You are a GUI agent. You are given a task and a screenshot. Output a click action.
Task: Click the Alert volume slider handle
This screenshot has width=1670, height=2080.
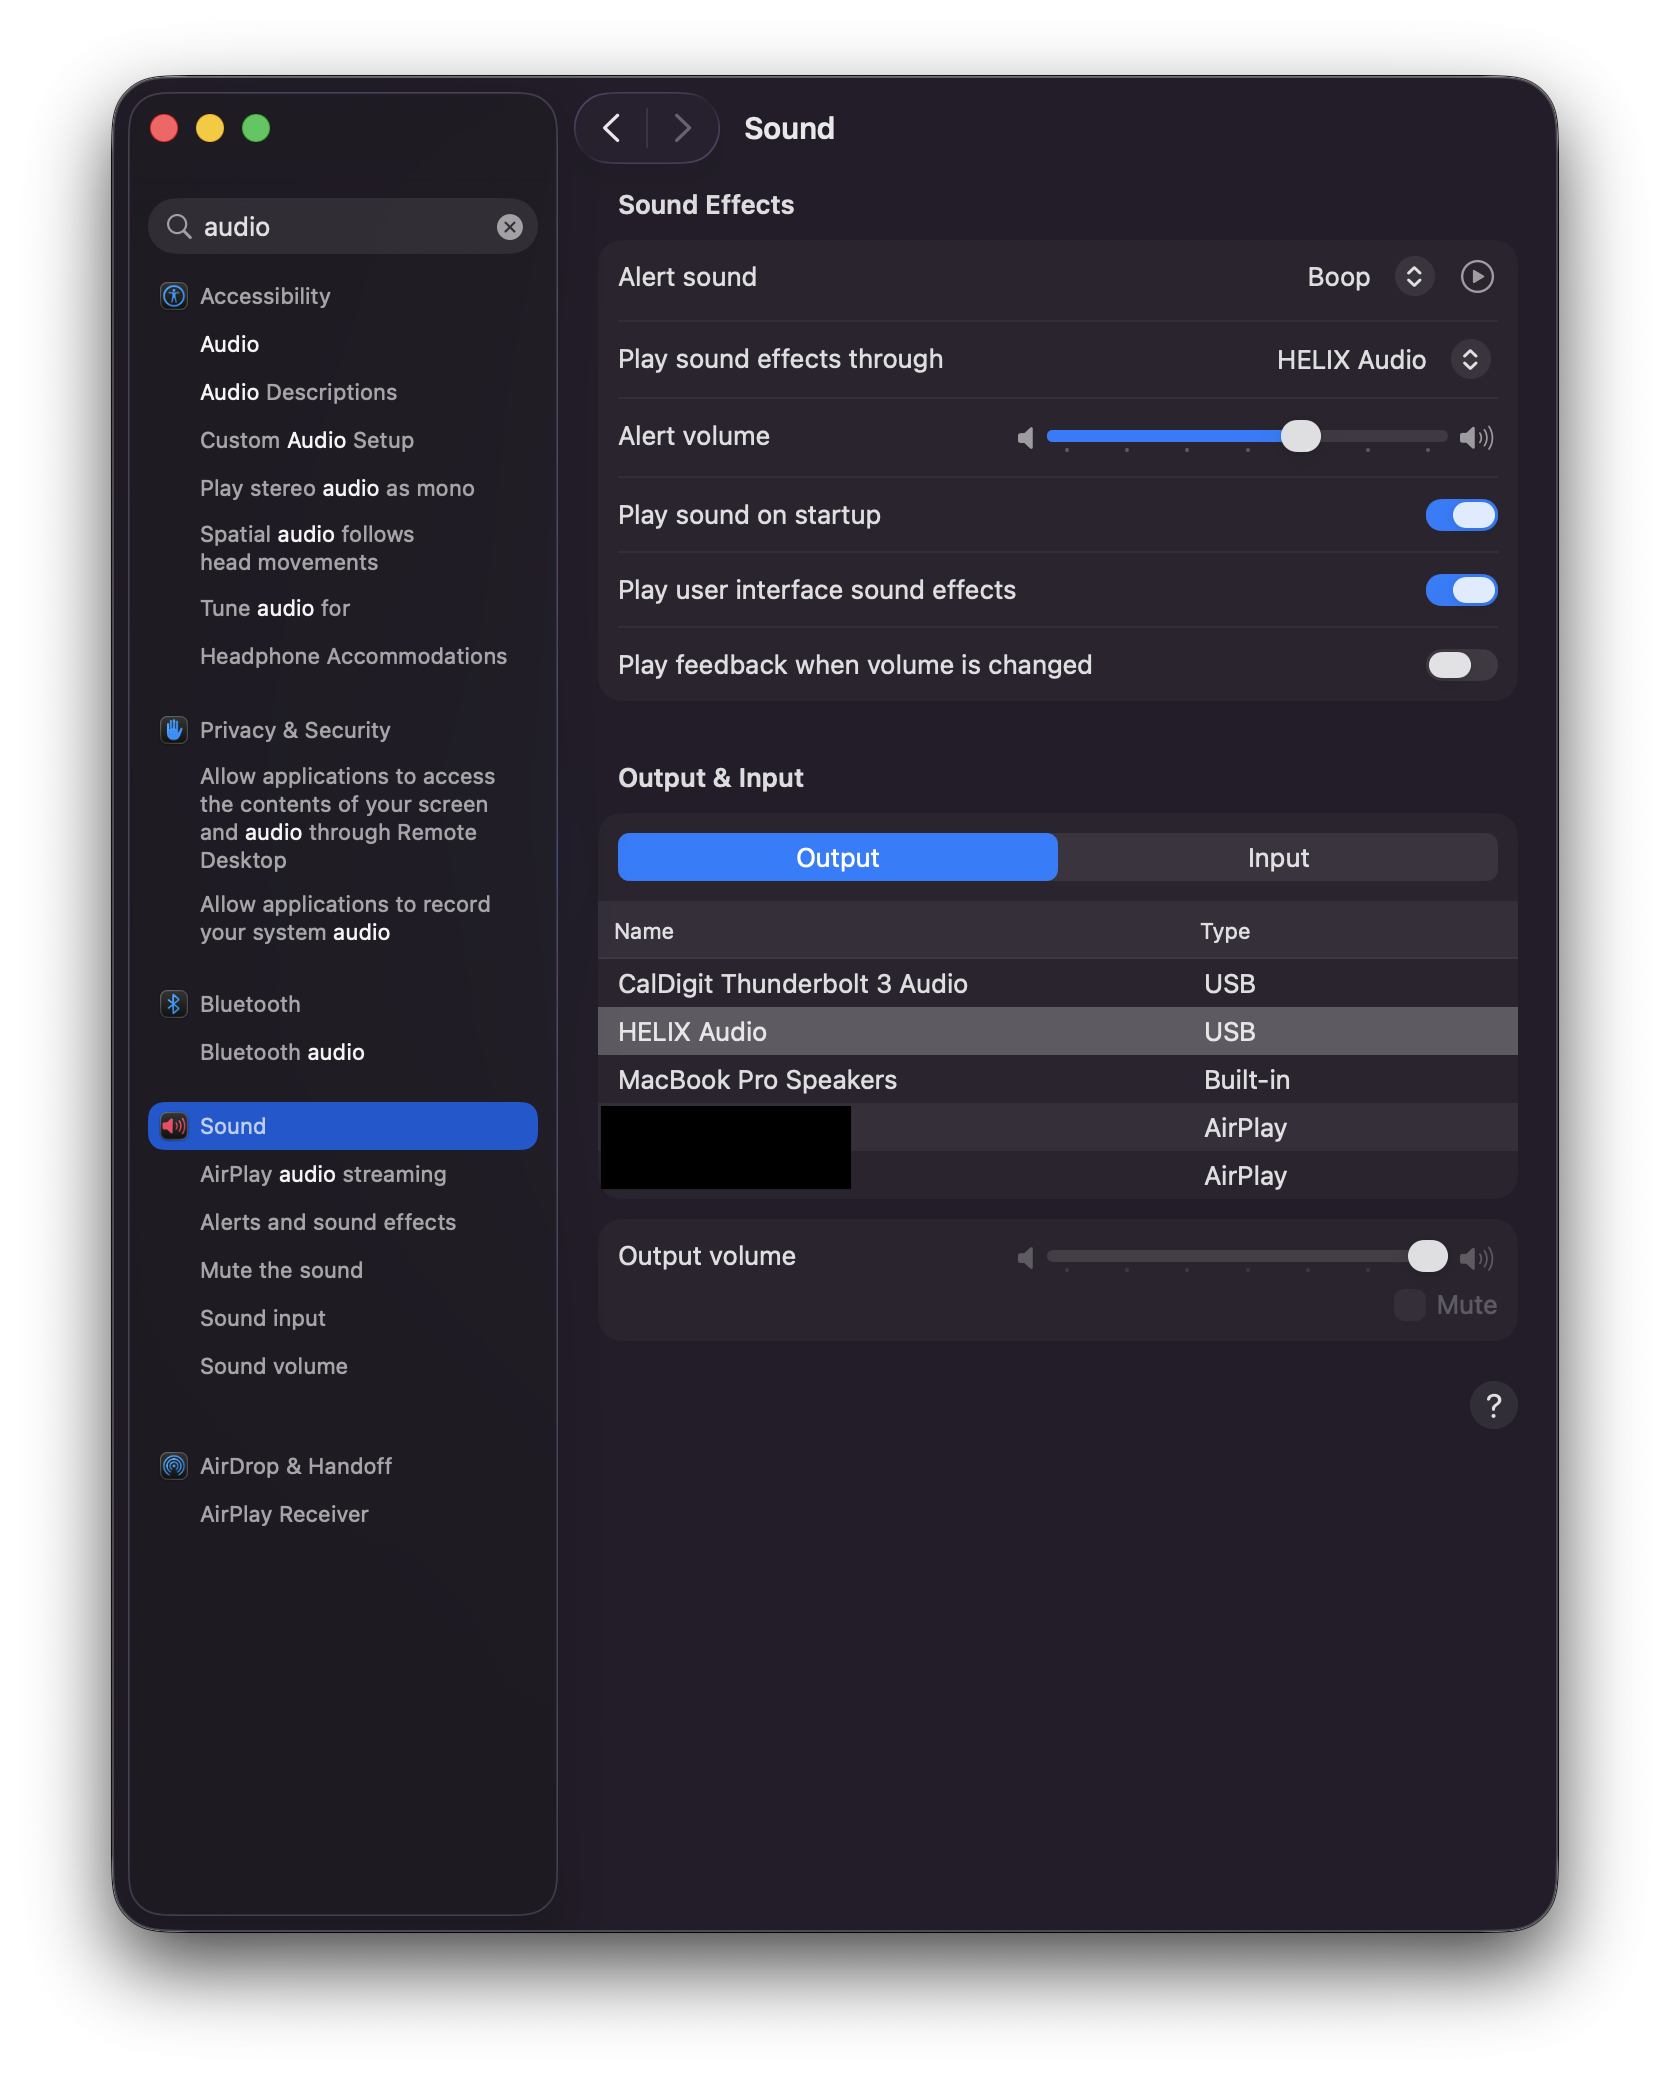(x=1300, y=436)
